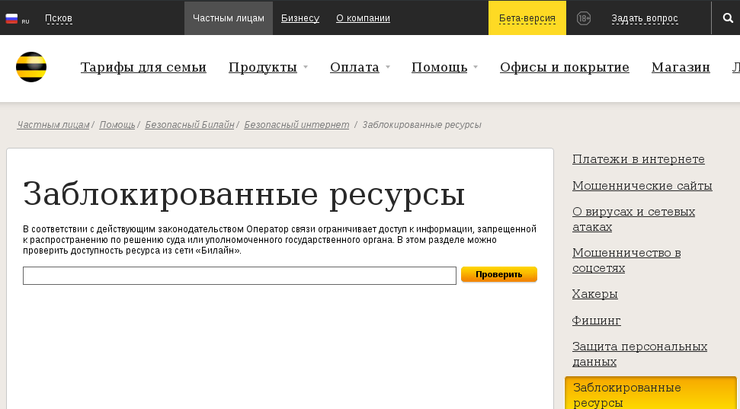740x409 pixels.
Task: Focus the resource address input field
Action: point(239,275)
